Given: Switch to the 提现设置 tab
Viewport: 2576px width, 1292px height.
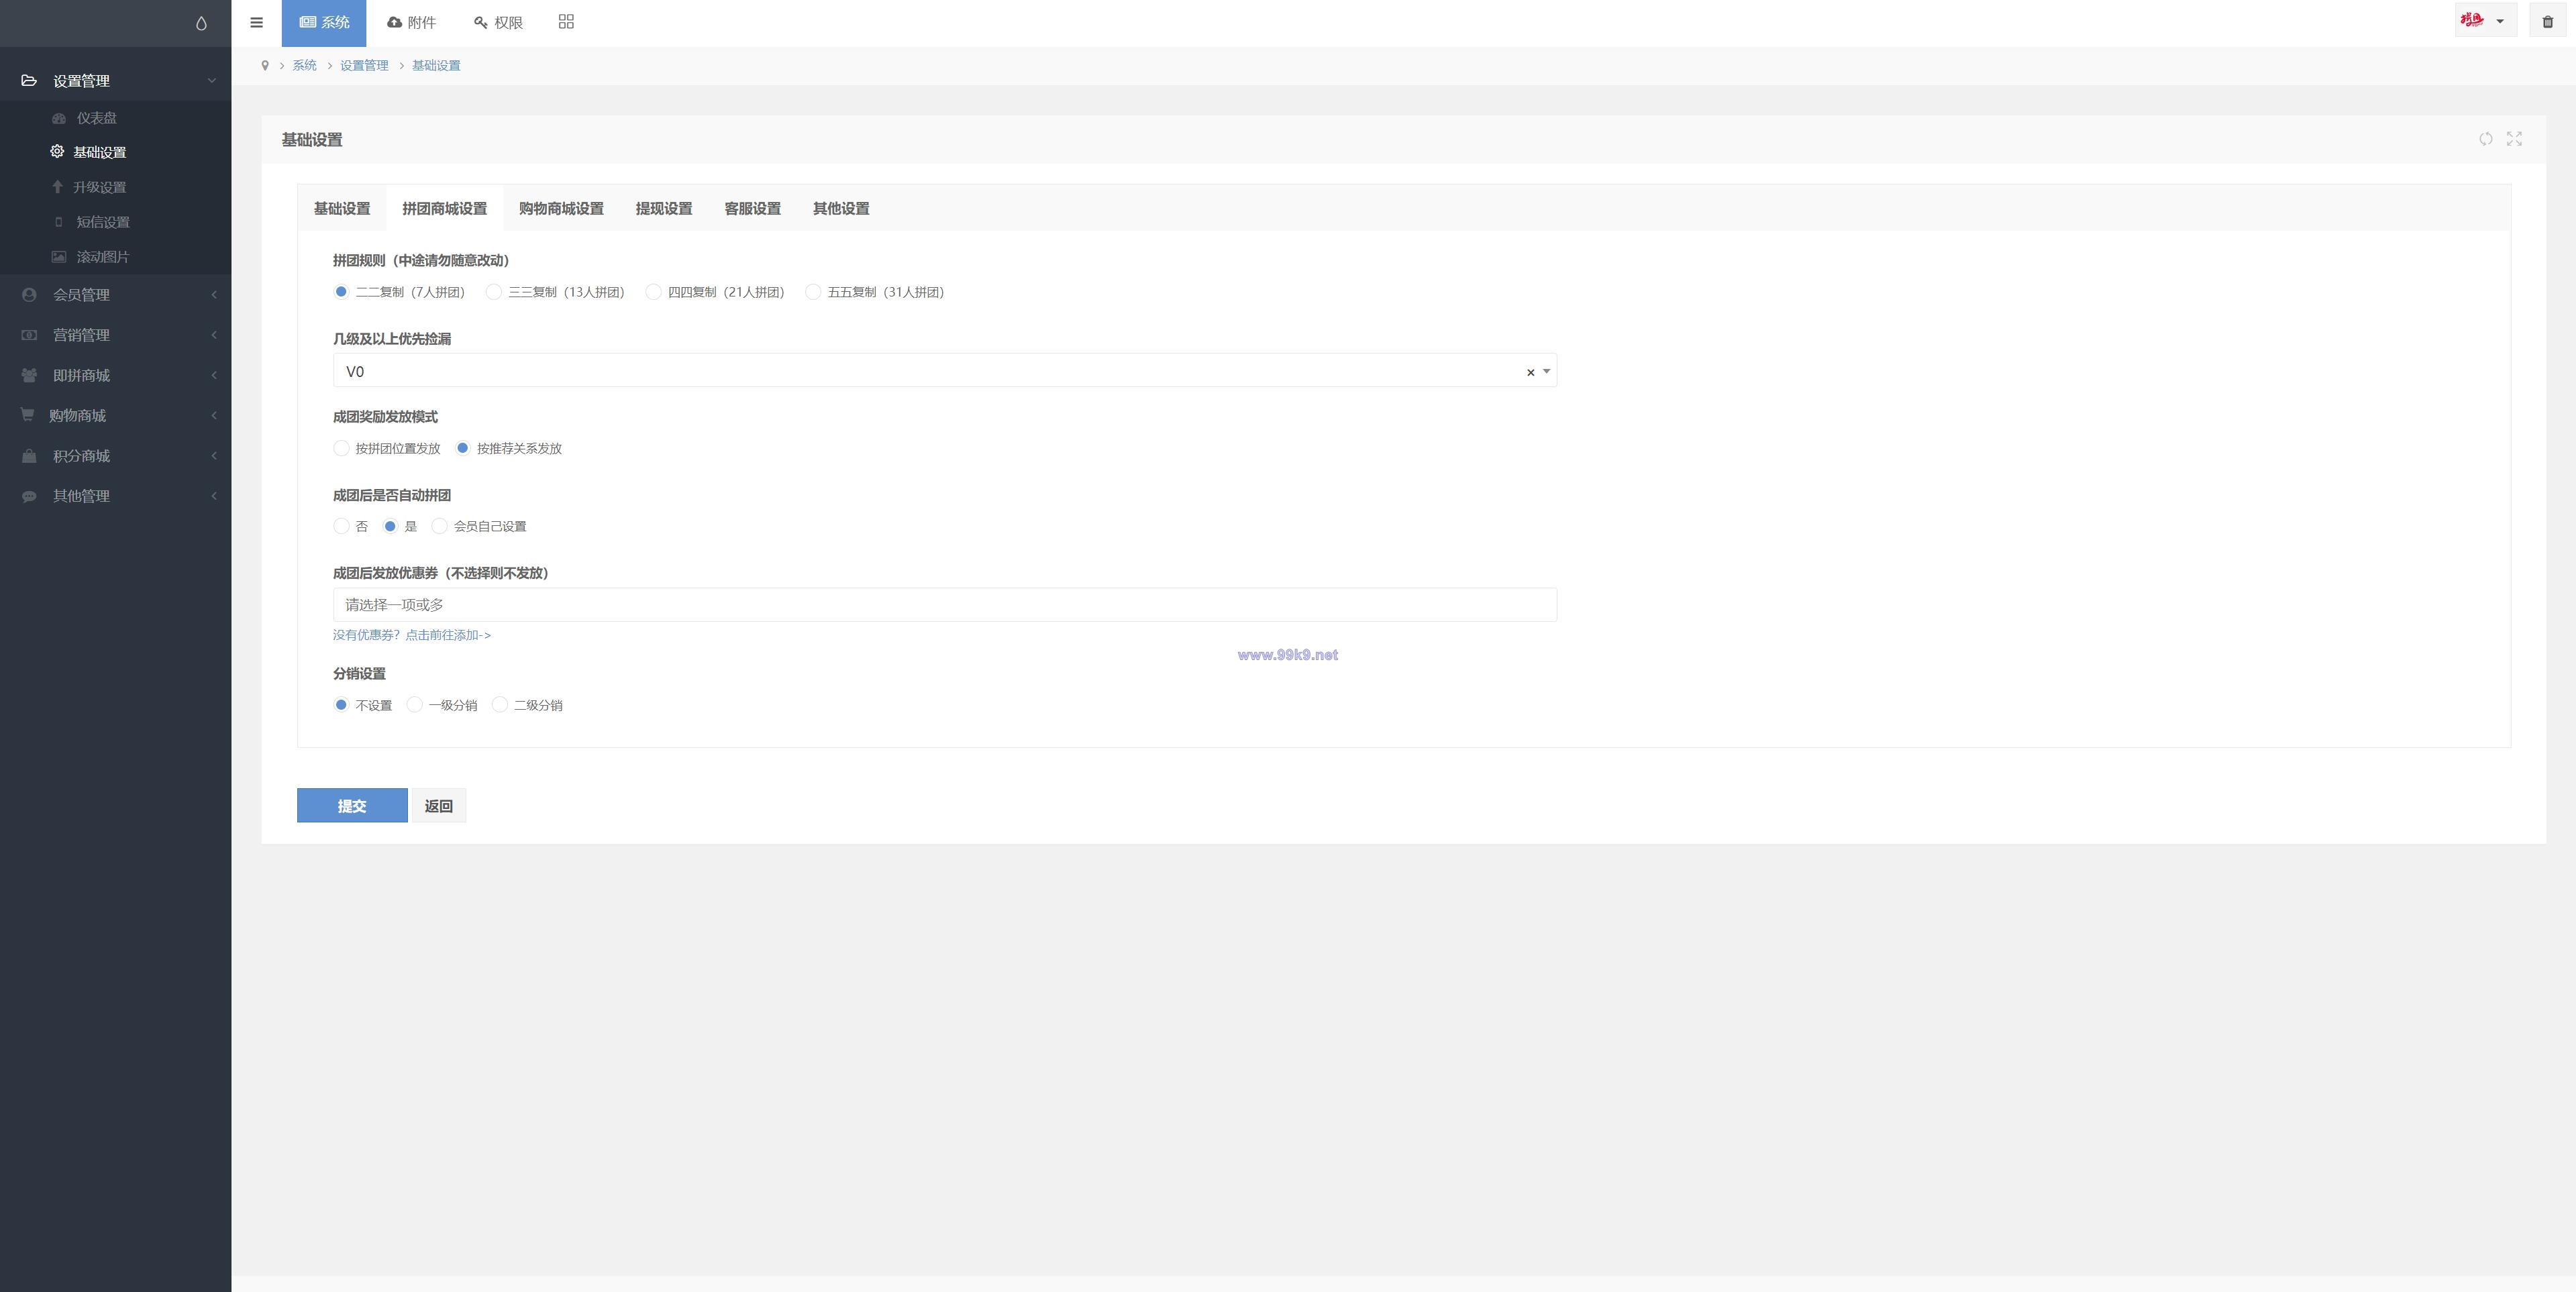Looking at the screenshot, I should [664, 208].
